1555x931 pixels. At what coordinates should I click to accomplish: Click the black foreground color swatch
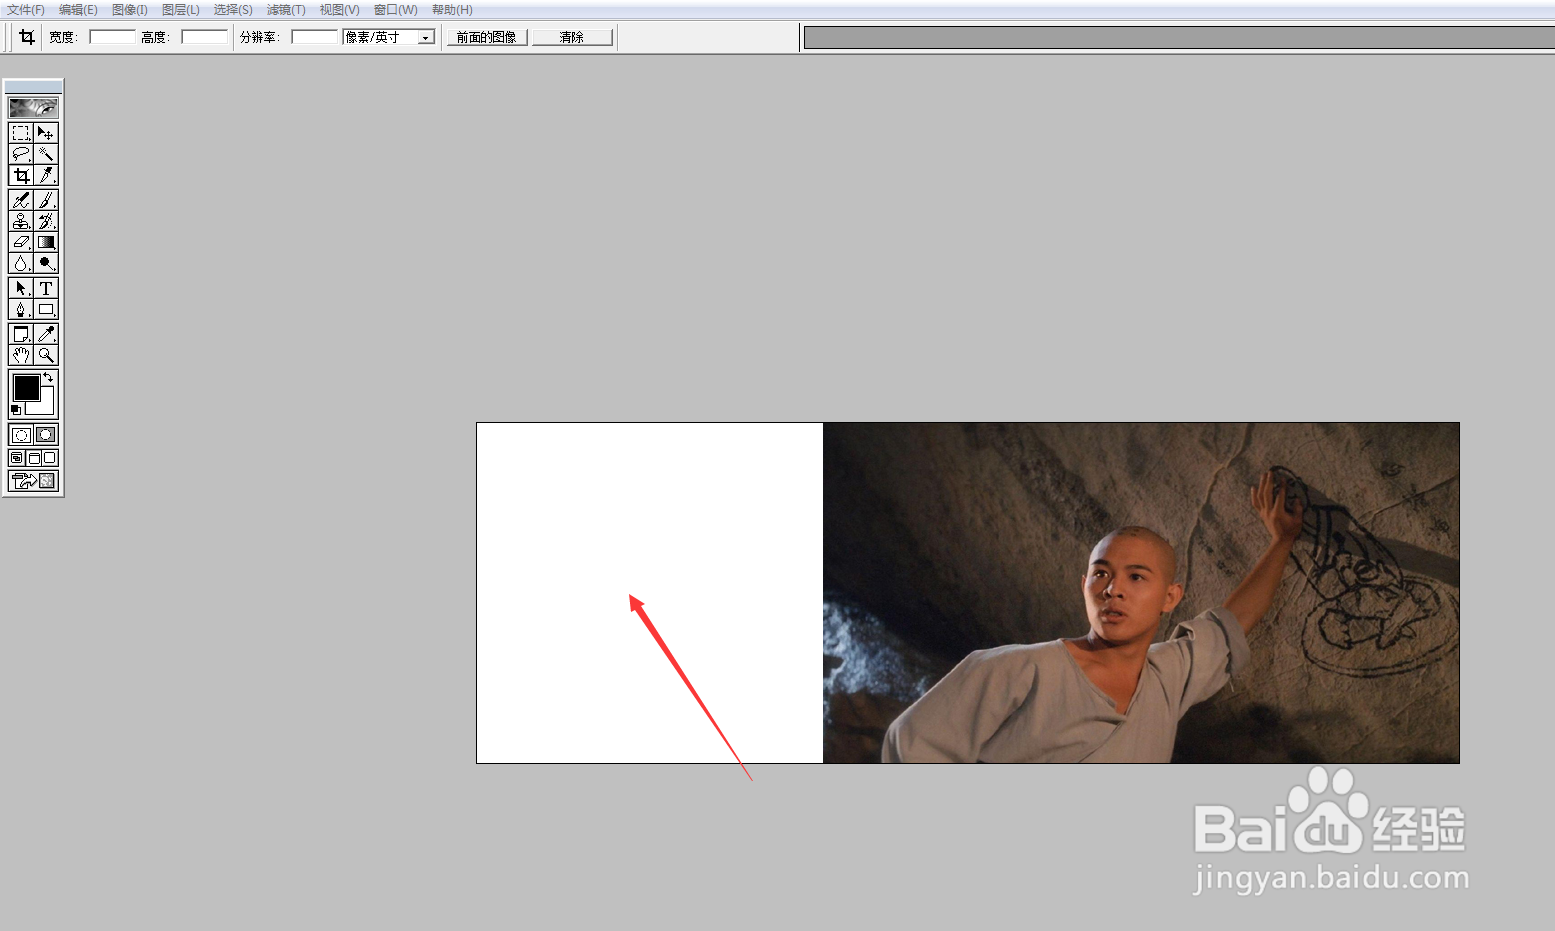click(x=25, y=387)
